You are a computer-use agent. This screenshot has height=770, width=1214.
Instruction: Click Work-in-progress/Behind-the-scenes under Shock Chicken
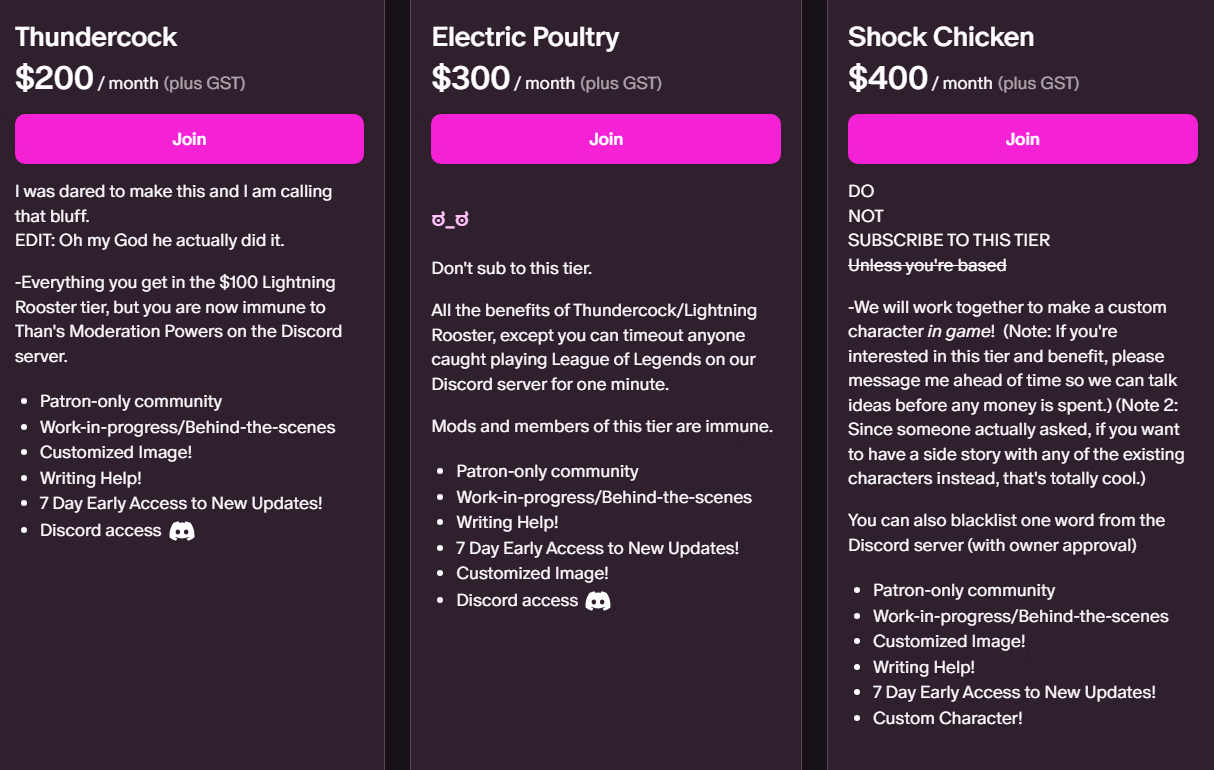1020,616
